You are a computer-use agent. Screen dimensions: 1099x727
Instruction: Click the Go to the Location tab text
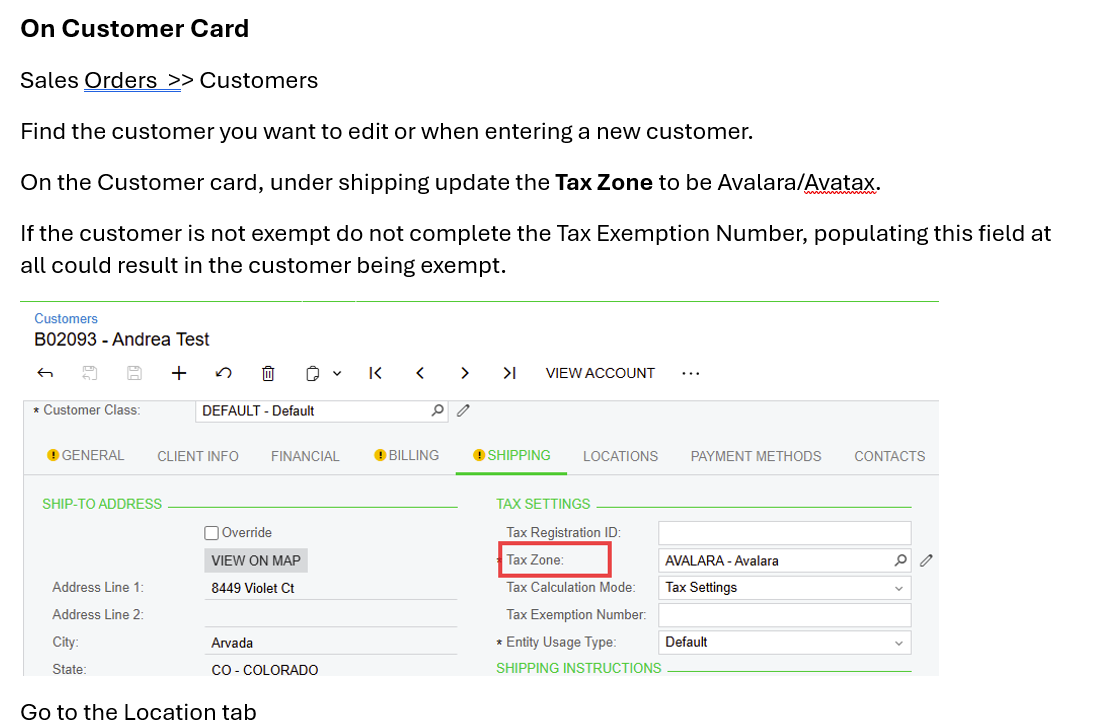[138, 712]
